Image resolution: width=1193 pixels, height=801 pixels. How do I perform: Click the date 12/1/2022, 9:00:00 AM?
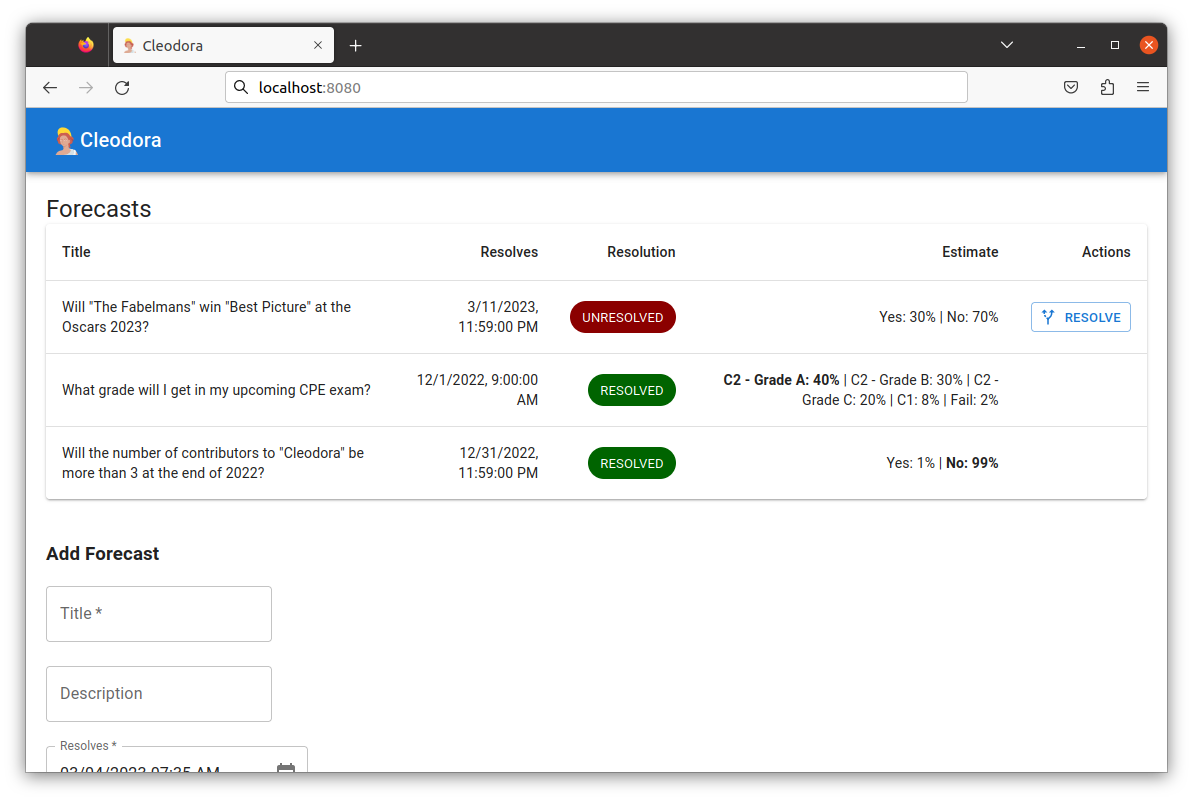coord(477,390)
